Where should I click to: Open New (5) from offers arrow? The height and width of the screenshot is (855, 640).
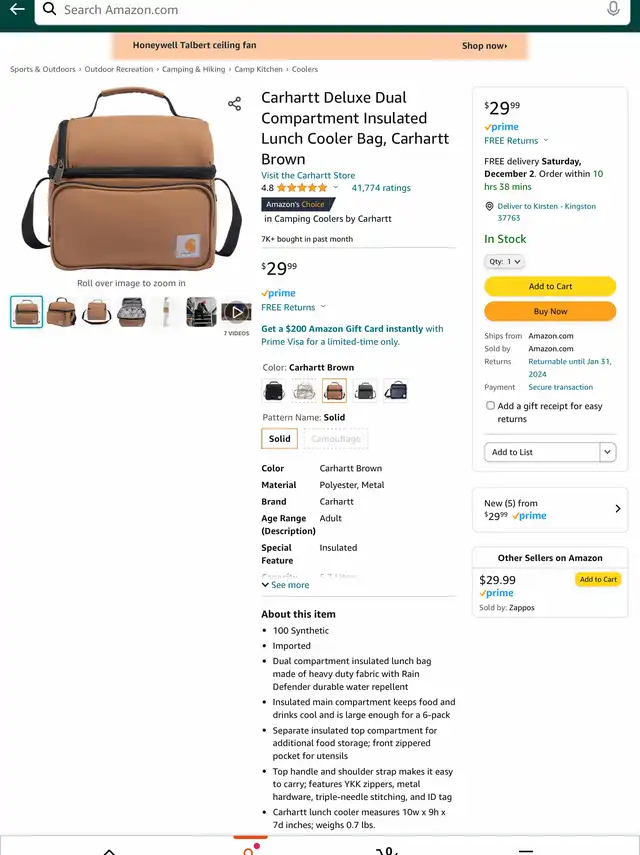point(618,508)
